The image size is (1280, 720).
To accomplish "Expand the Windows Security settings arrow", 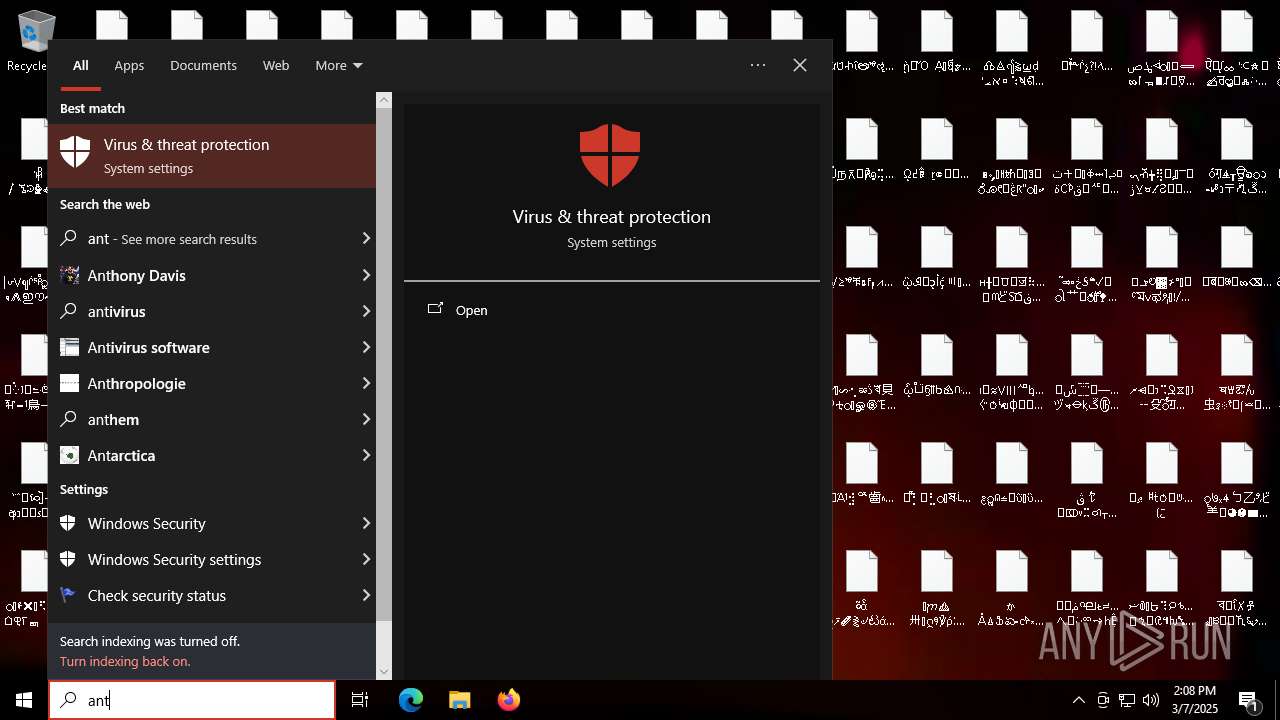I will tap(366, 559).
